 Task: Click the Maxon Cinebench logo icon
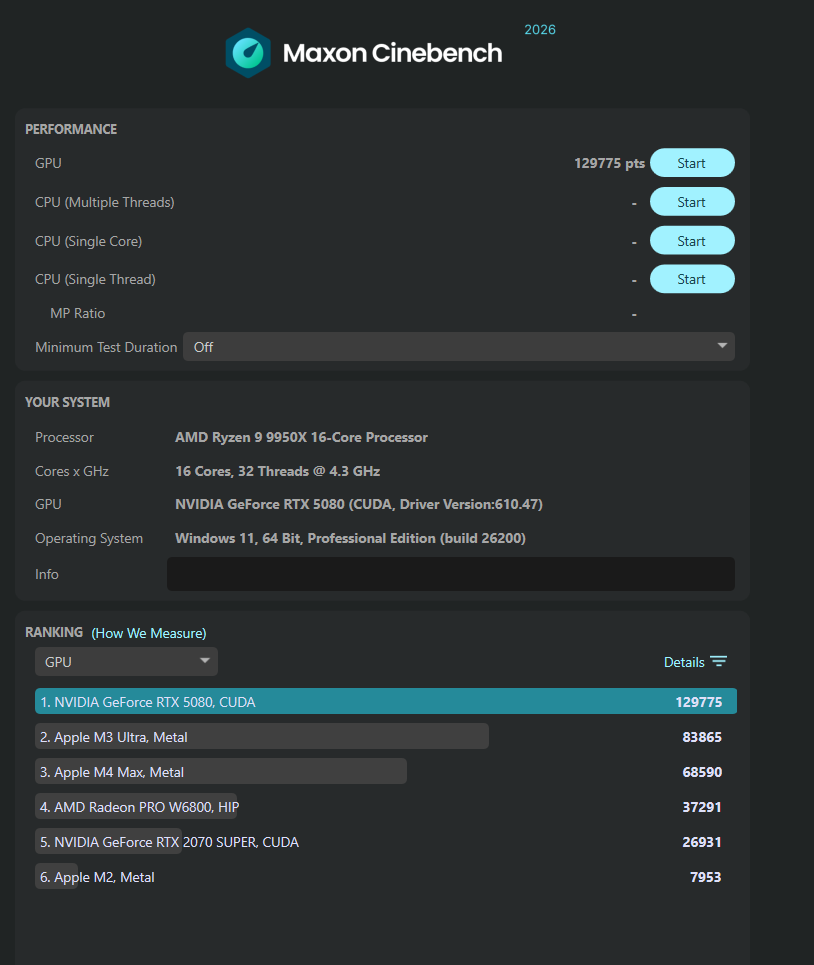(x=248, y=53)
